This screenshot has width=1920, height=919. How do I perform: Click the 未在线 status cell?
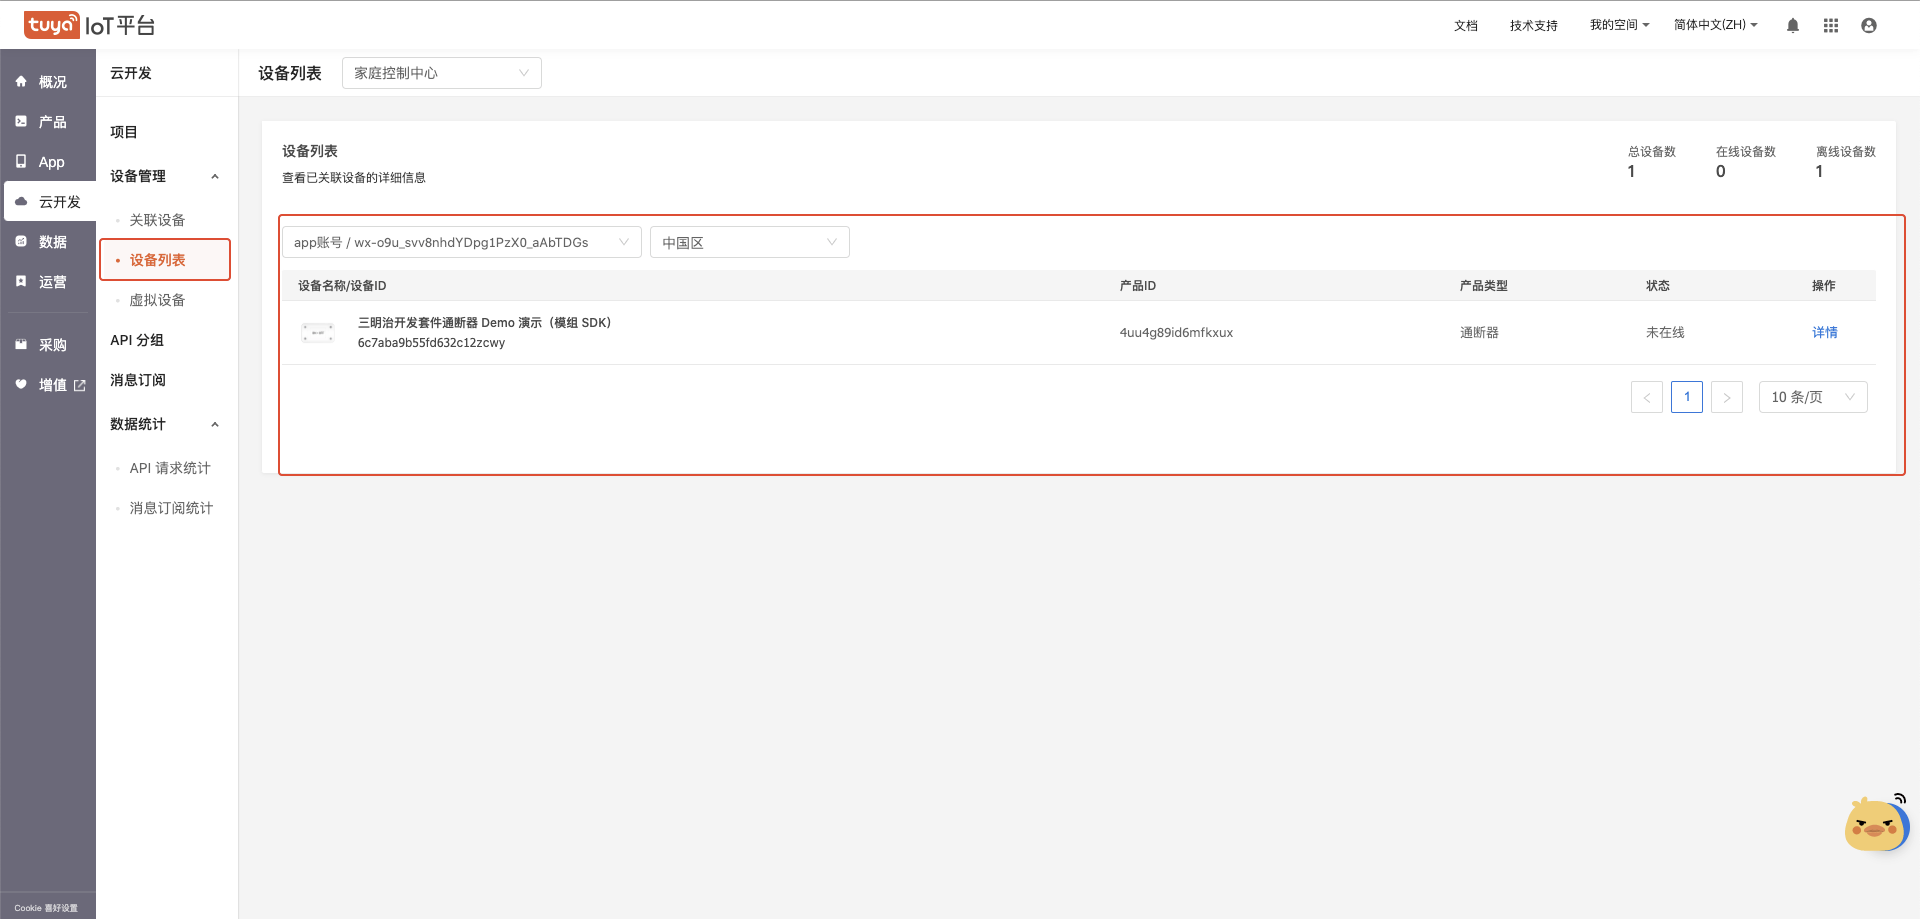[1665, 333]
